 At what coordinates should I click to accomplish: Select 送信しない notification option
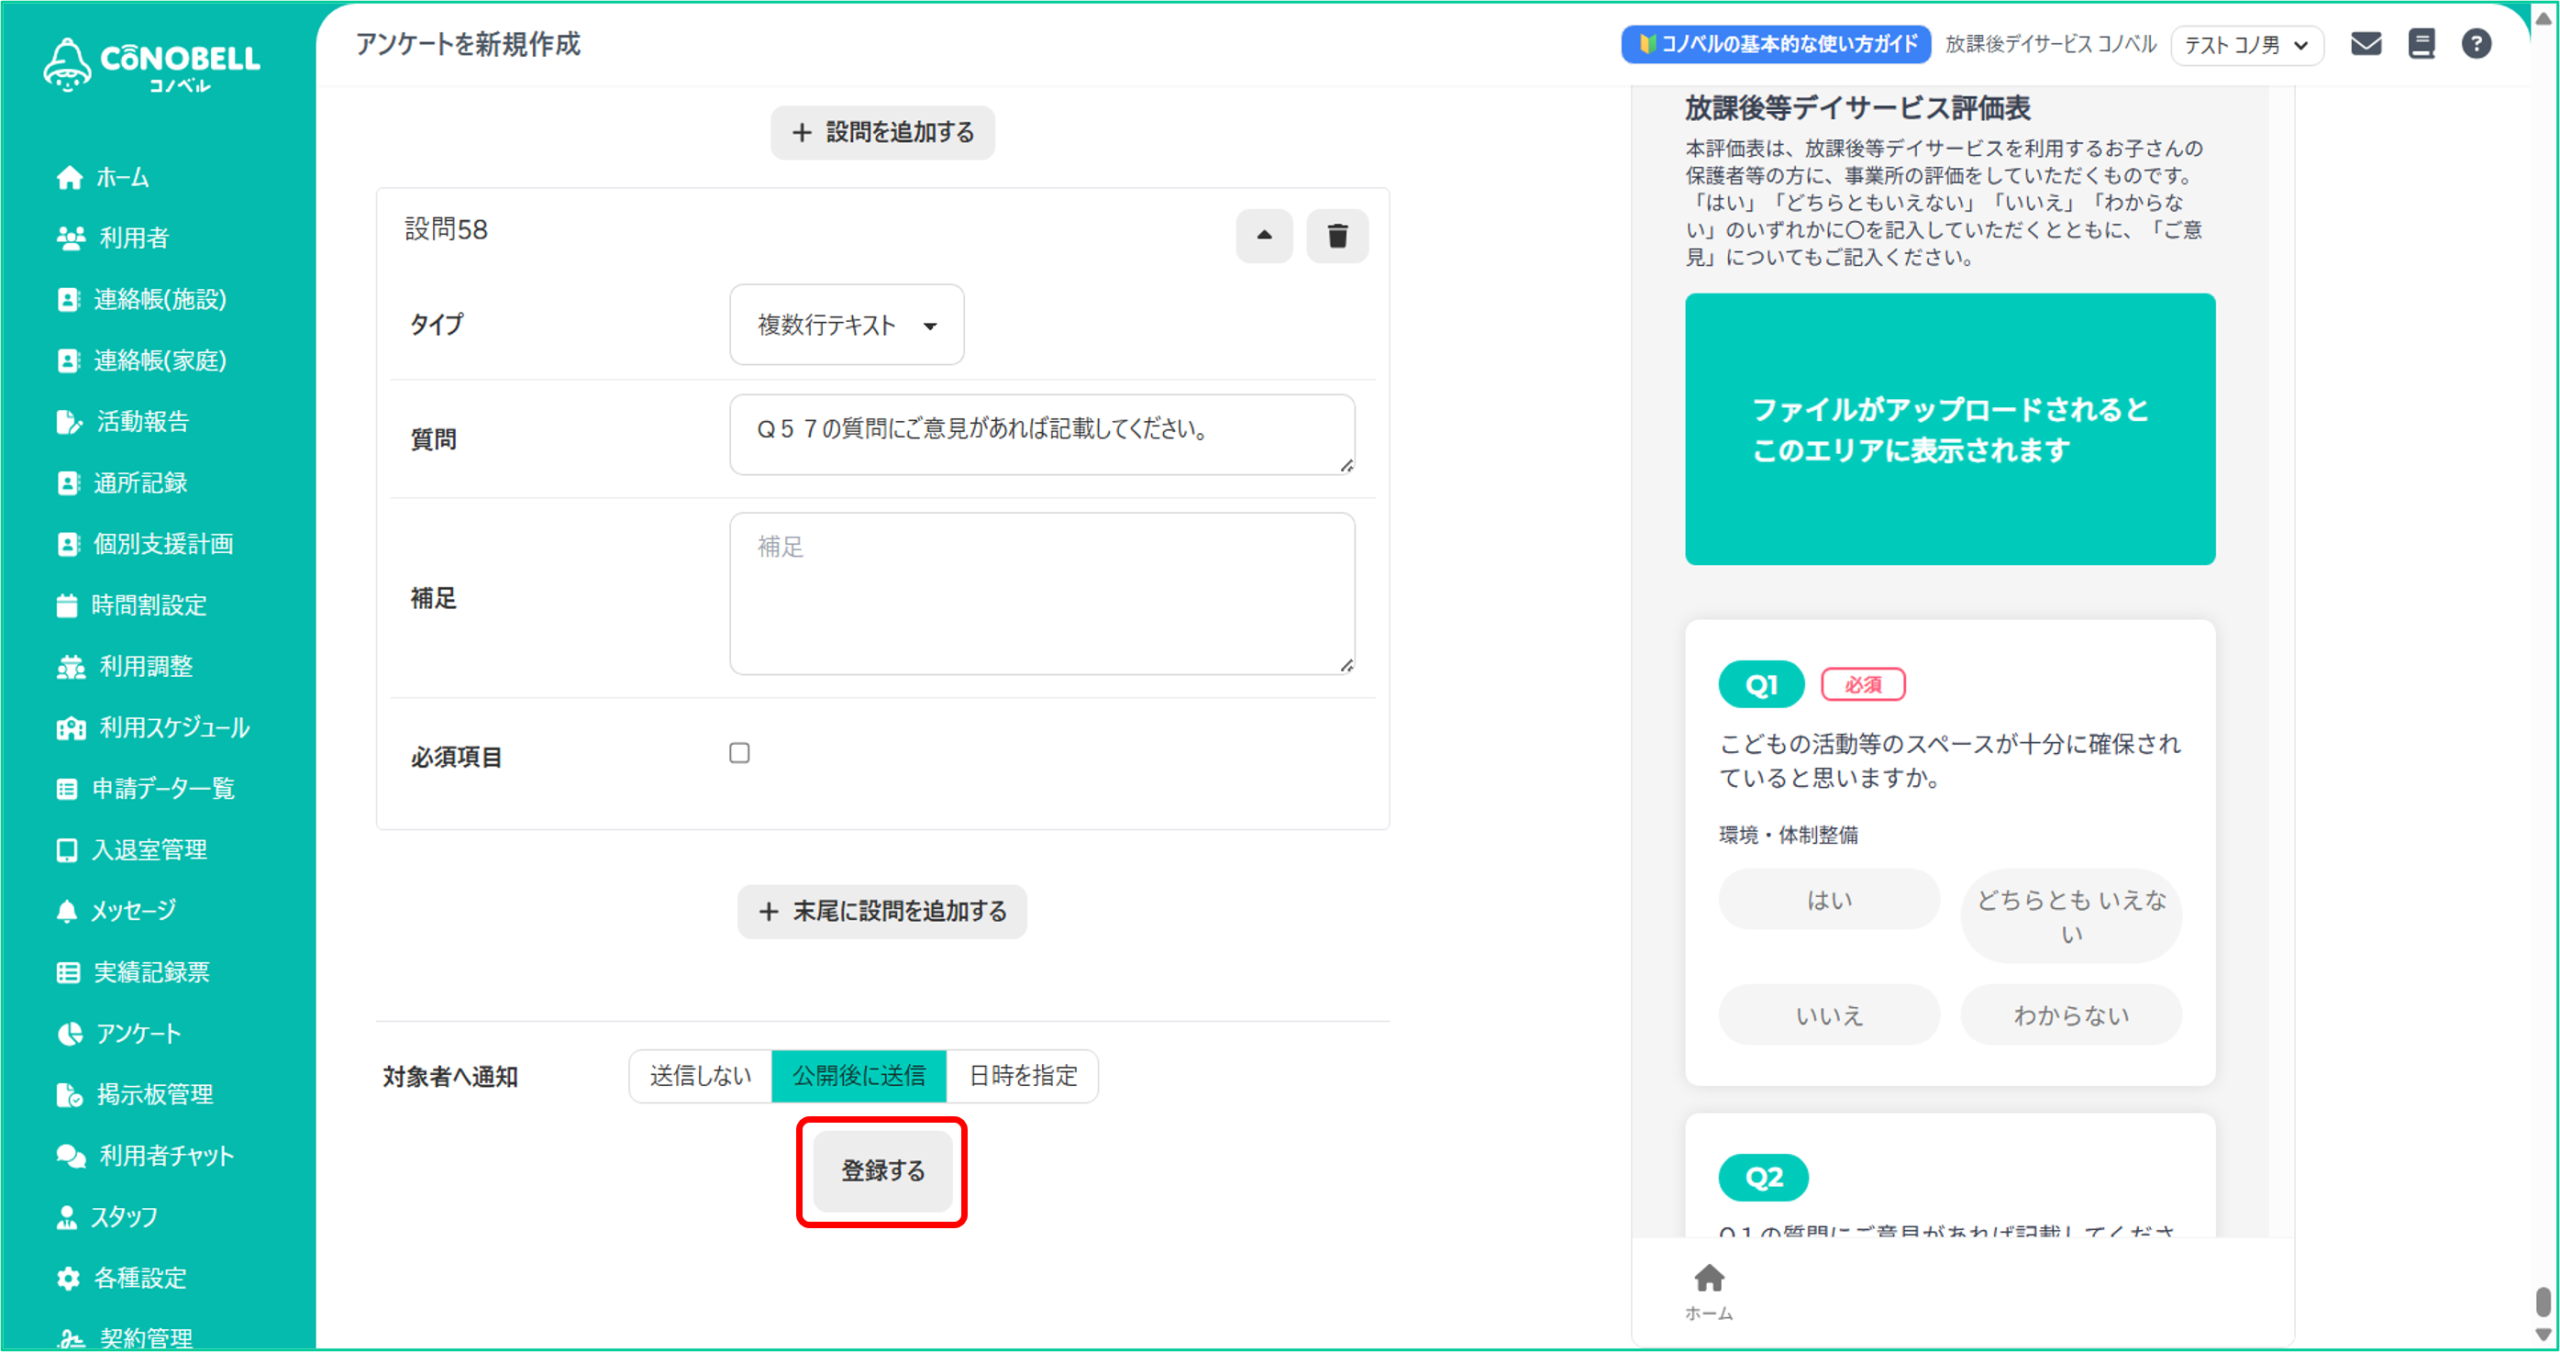pyautogui.click(x=700, y=1076)
